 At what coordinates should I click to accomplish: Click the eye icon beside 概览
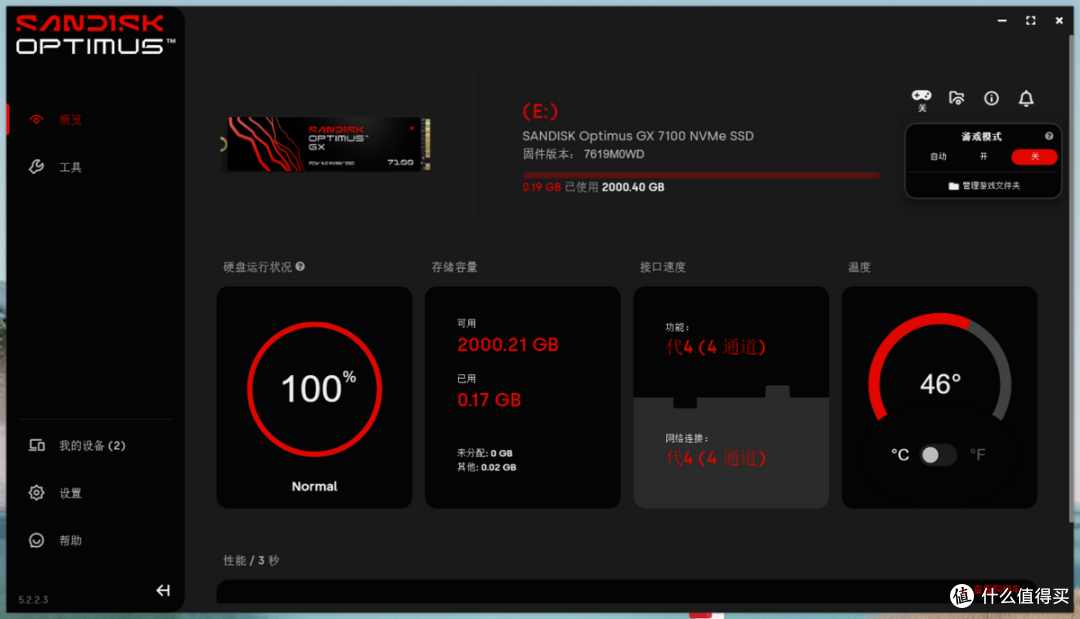(37, 120)
